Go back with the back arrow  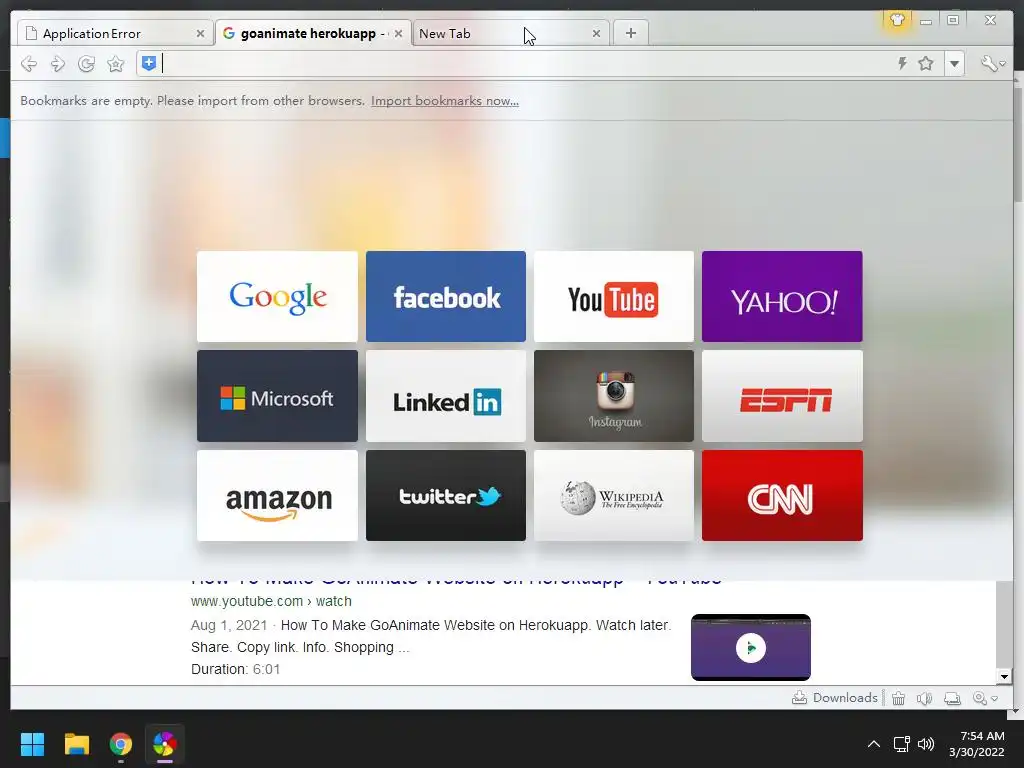pos(29,63)
